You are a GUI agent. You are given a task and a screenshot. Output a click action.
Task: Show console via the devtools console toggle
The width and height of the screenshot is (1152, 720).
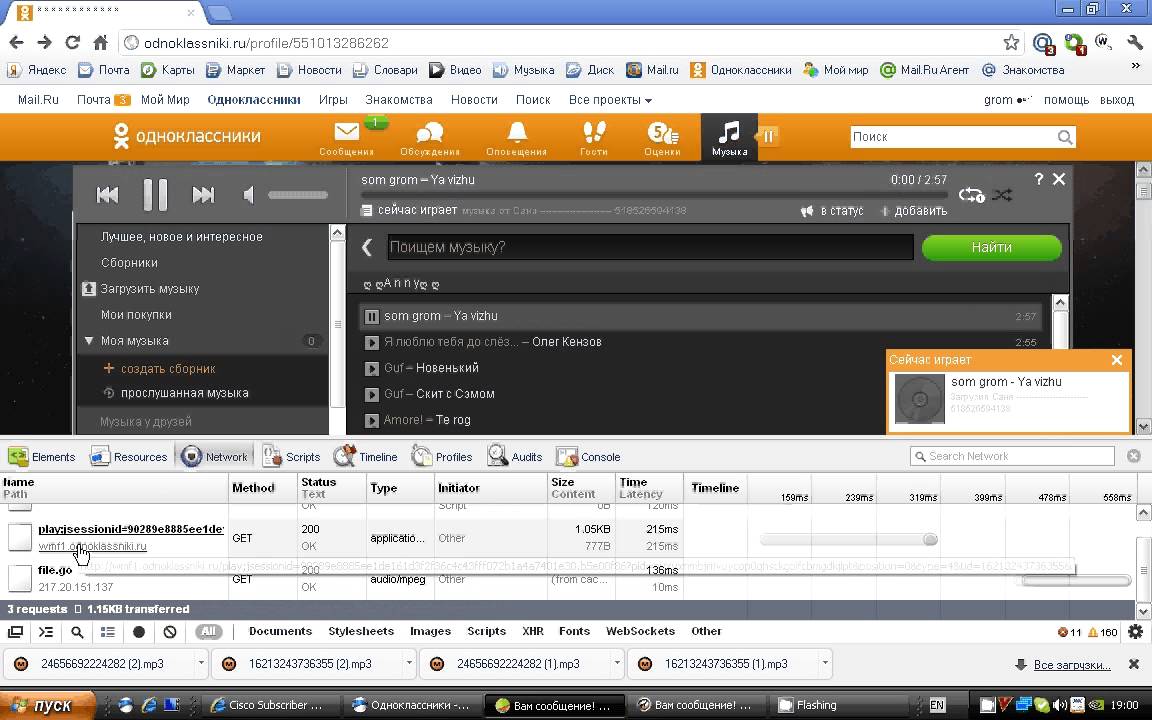pyautogui.click(x=46, y=632)
